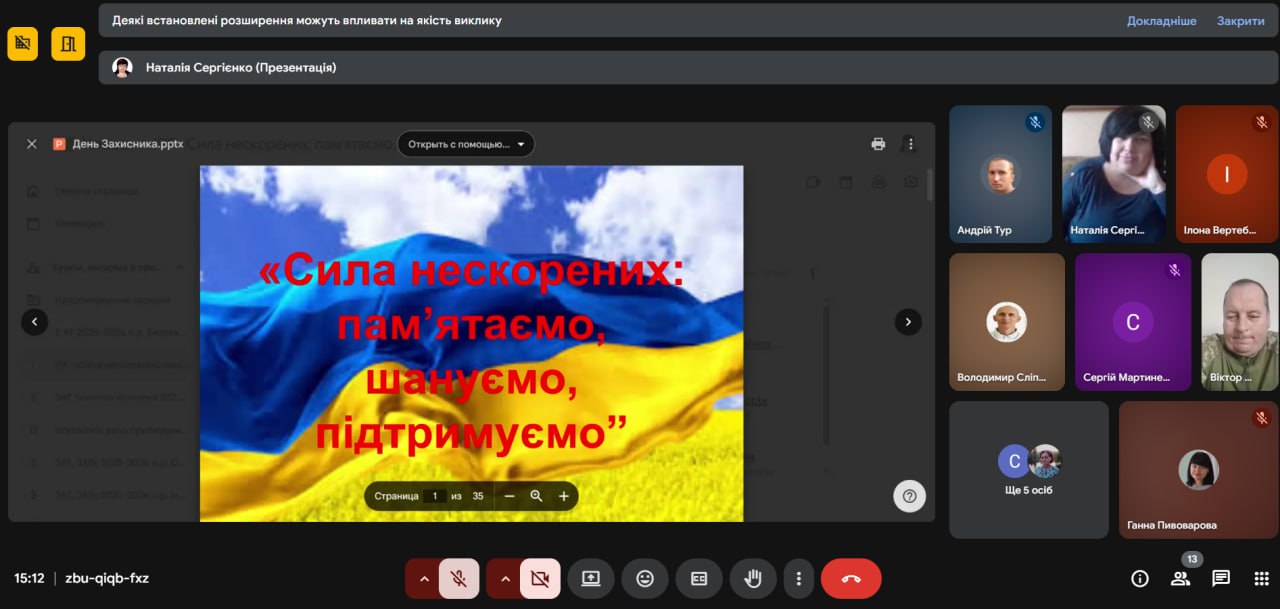Expand the camera video settings arrow
1280x609 pixels.
click(x=504, y=578)
